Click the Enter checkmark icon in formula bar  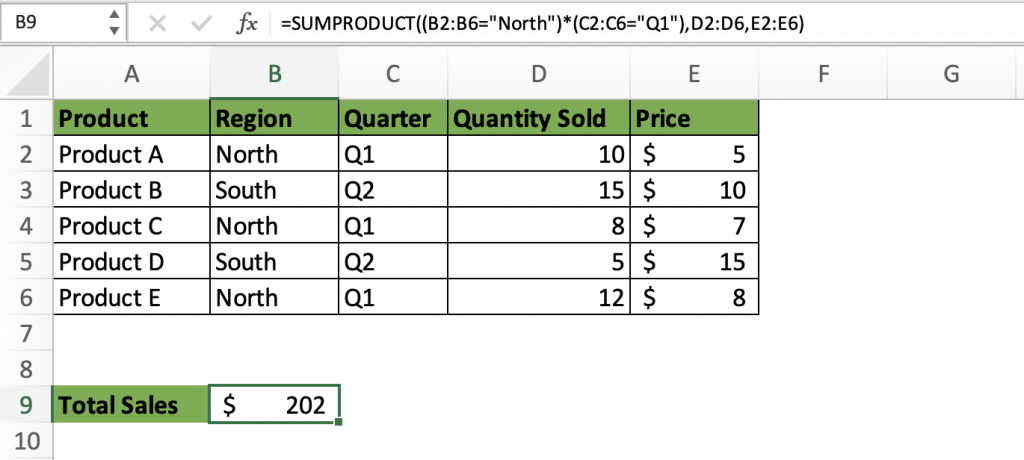pos(200,24)
